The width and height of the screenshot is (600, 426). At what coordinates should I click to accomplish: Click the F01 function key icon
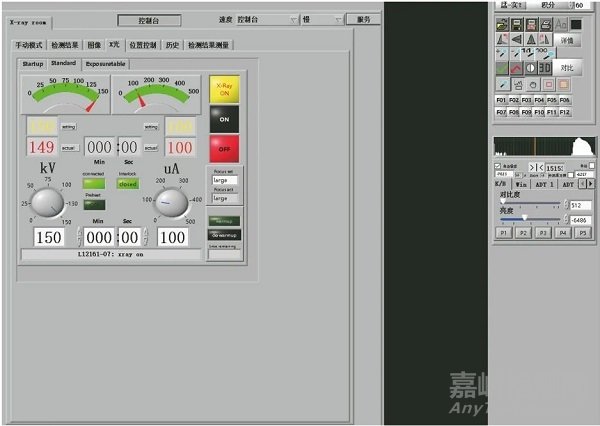click(x=502, y=100)
